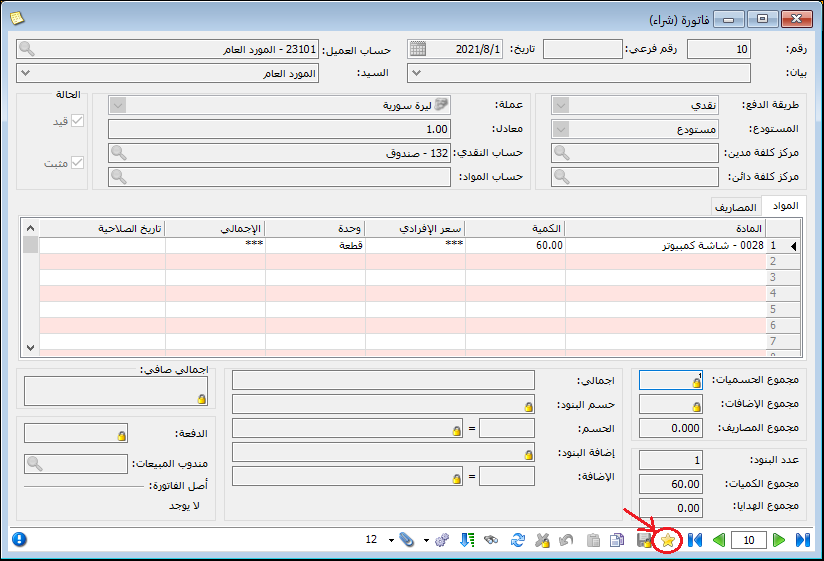Toggle the قيد checkbox
Image resolution: width=824 pixels, height=561 pixels.
(77, 121)
